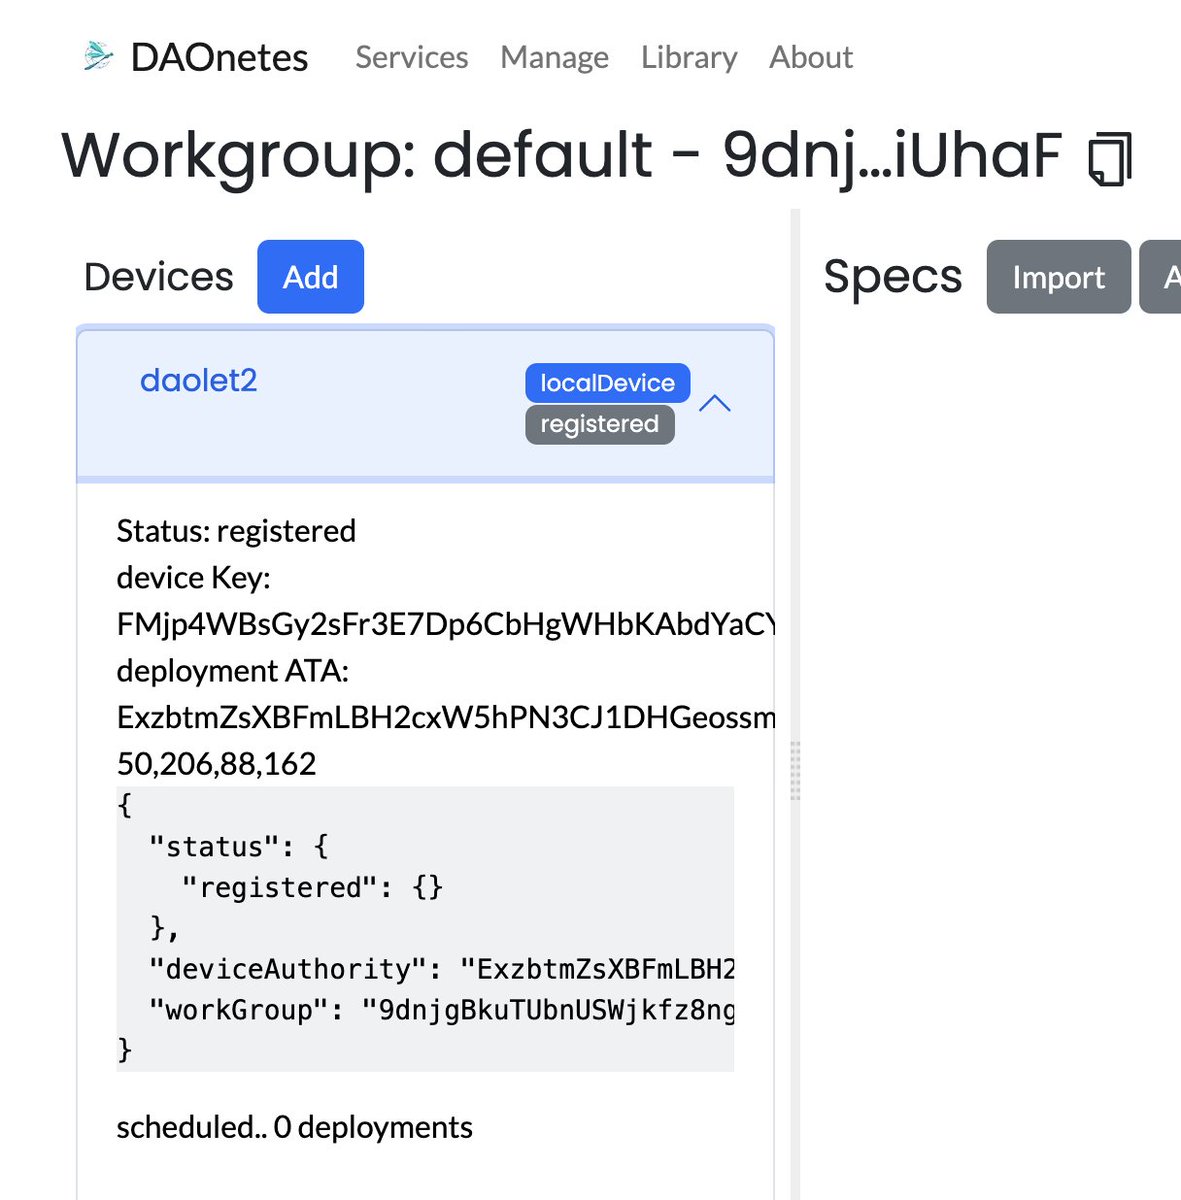
Task: Select the IP value 50,206,88,162
Action: 216,764
